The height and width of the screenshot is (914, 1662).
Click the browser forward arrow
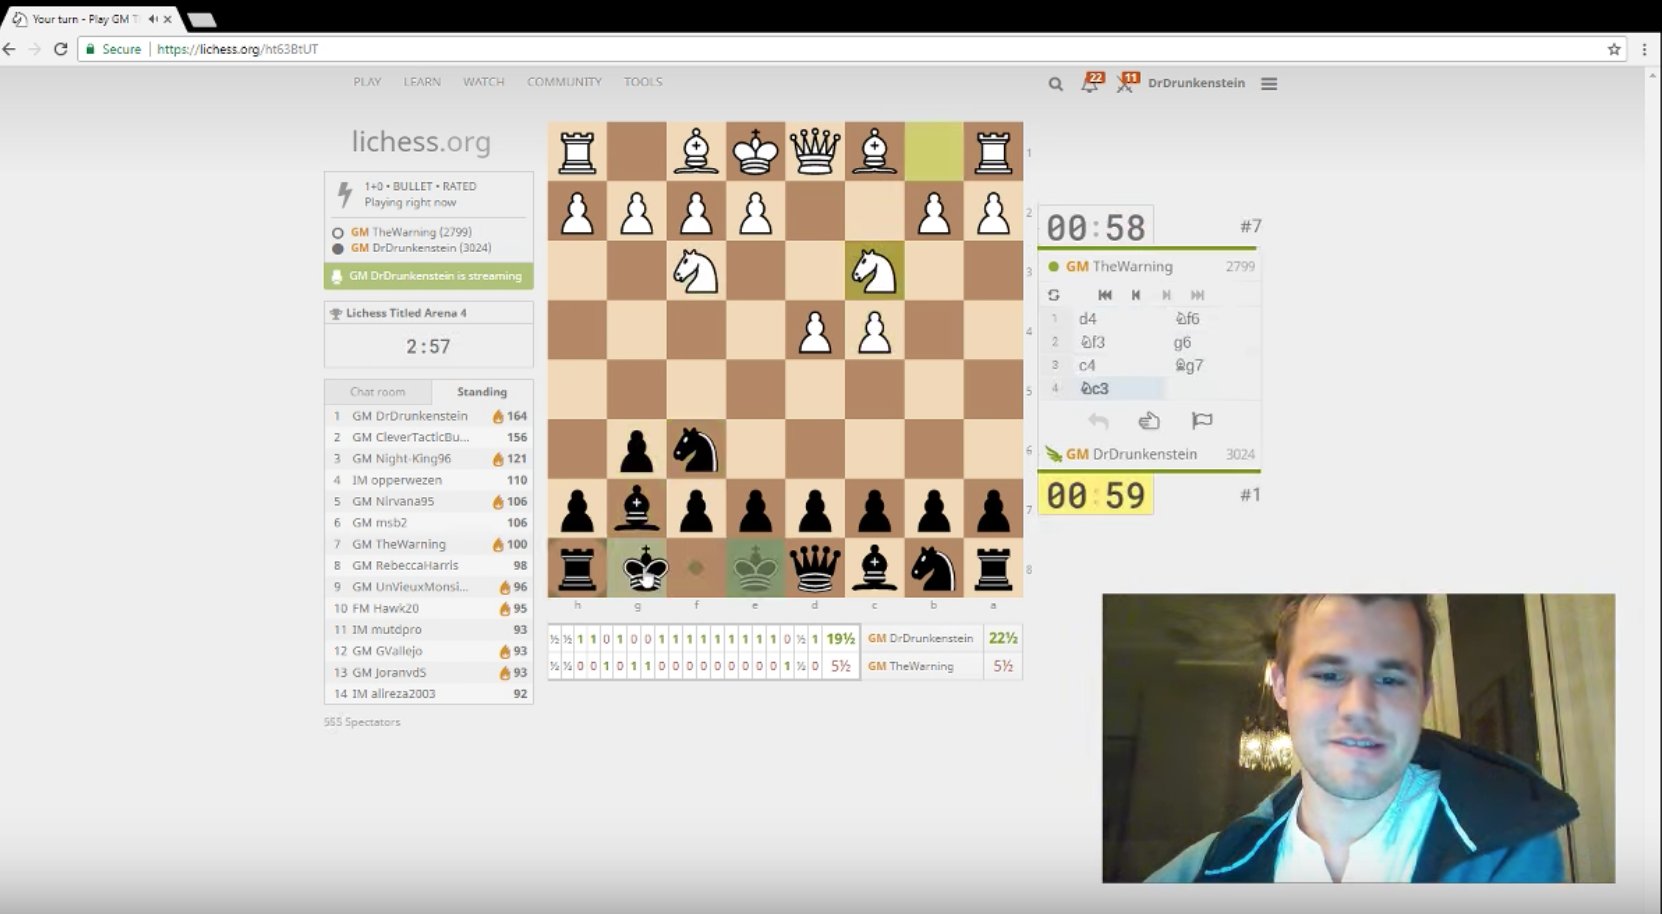click(x=35, y=49)
